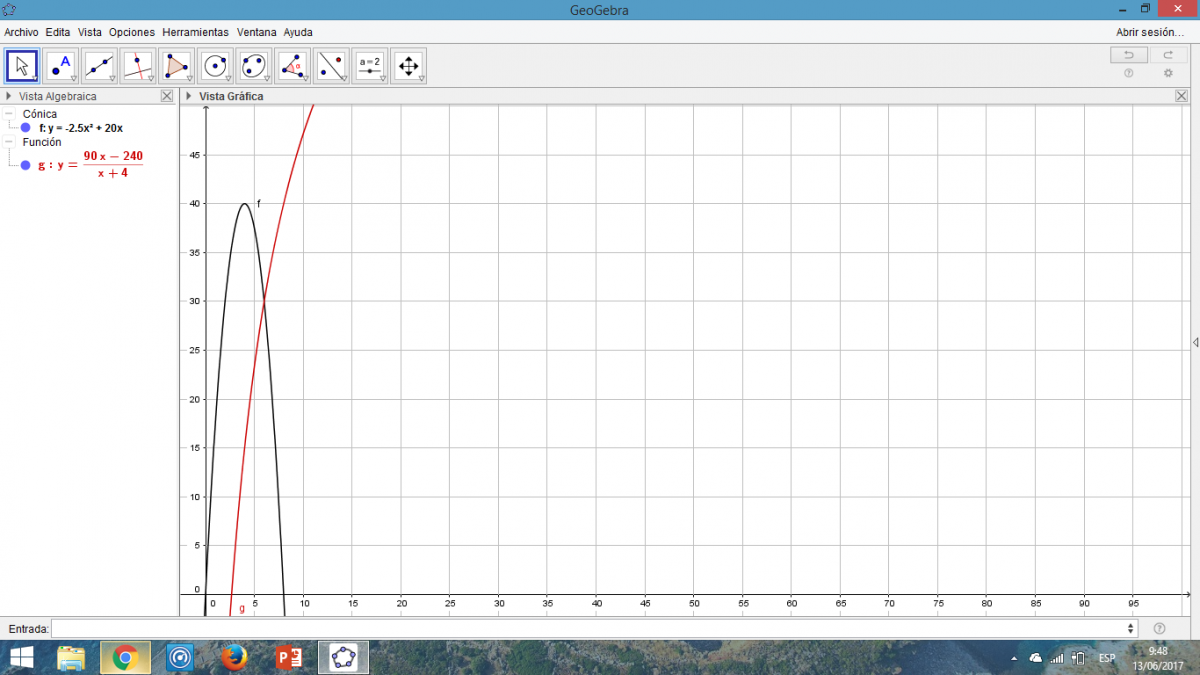Open the input bar command dropdown
The image size is (1200, 675).
[1131, 628]
